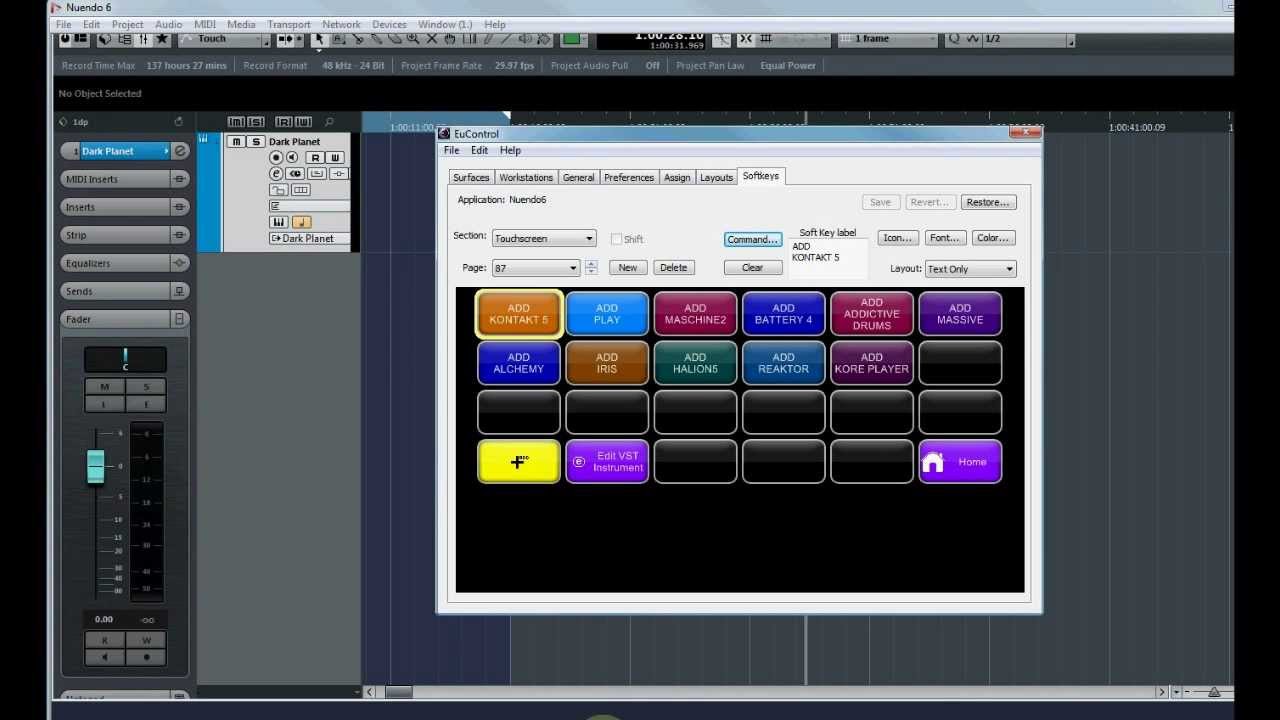1280x720 pixels.
Task: Click the green color selector box in the toolbar
Action: 571,39
